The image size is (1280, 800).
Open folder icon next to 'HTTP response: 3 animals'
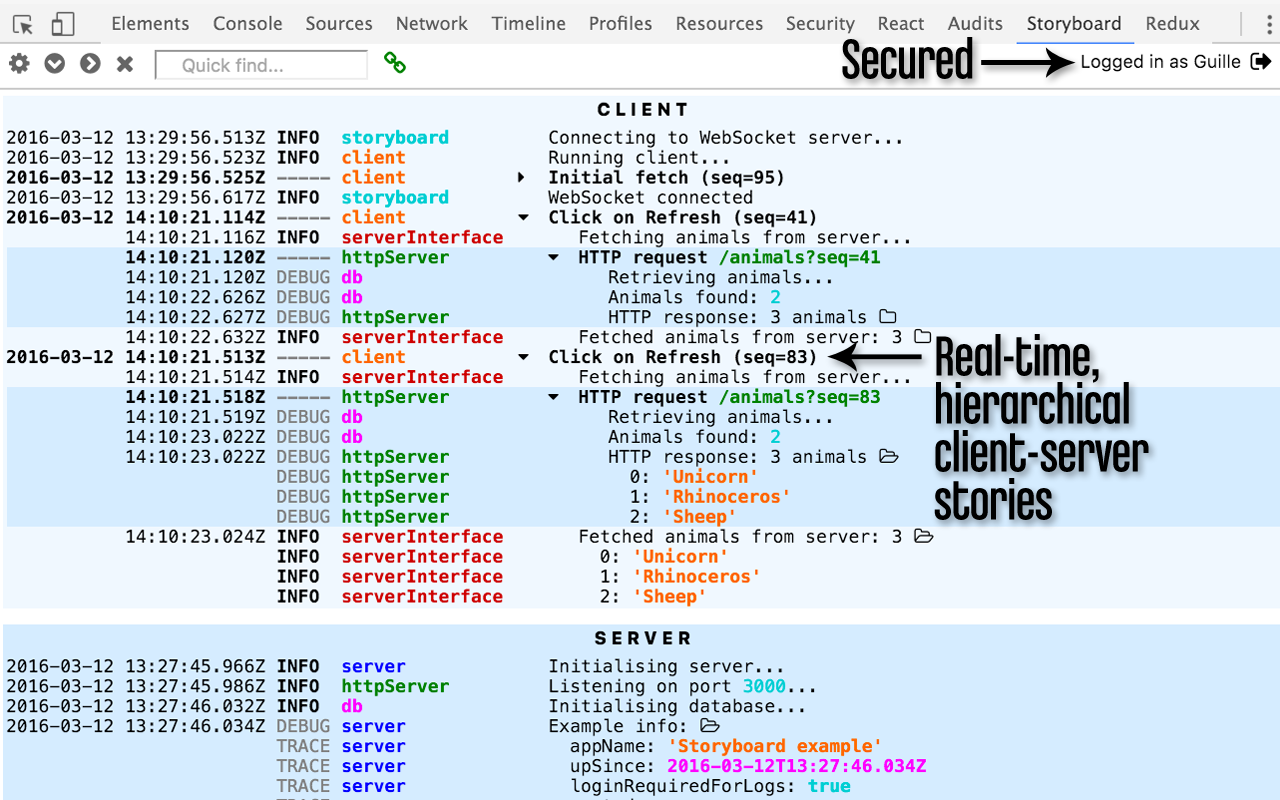click(888, 317)
